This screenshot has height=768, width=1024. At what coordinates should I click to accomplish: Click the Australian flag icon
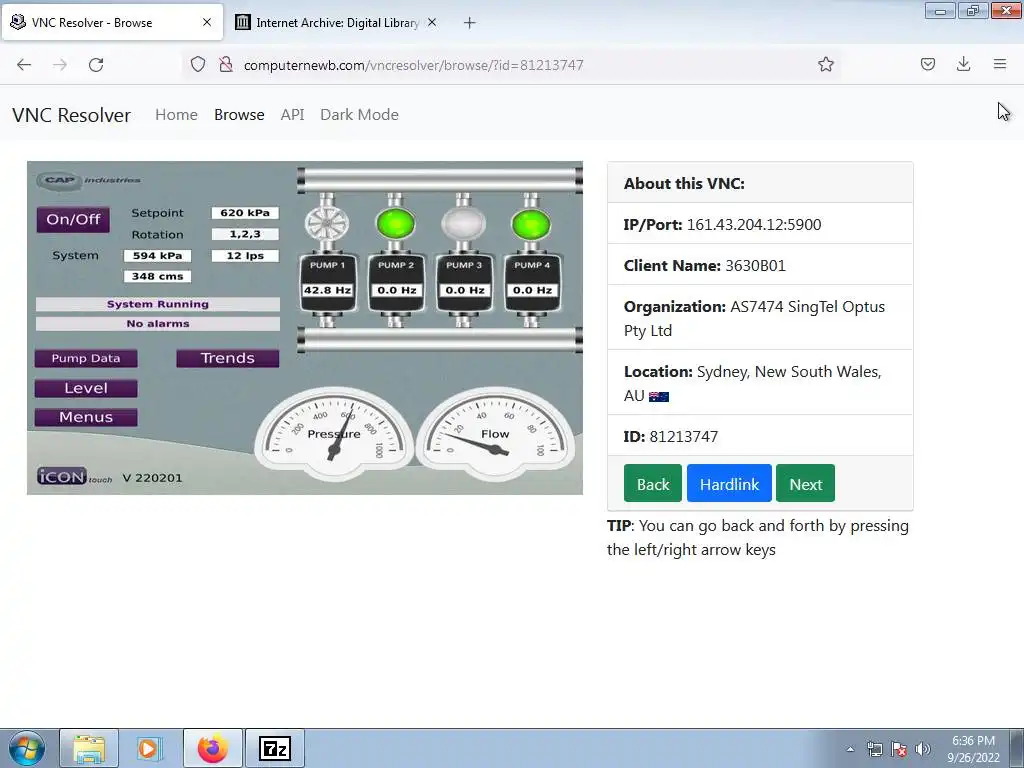click(x=659, y=396)
